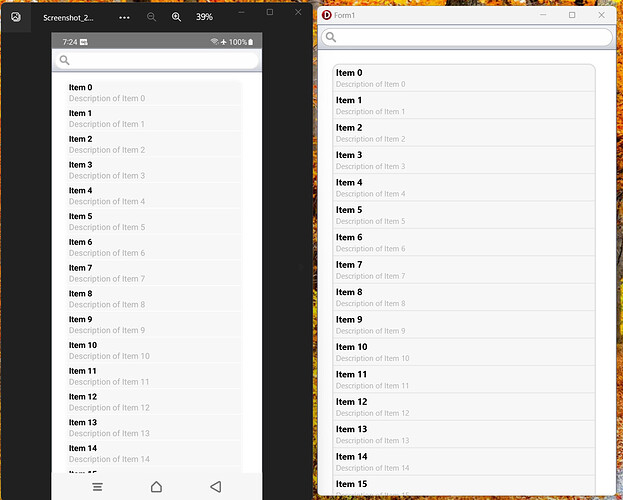The width and height of the screenshot is (623, 500).
Task: Click the search magnifier icon in Form1
Action: pyautogui.click(x=331, y=37)
